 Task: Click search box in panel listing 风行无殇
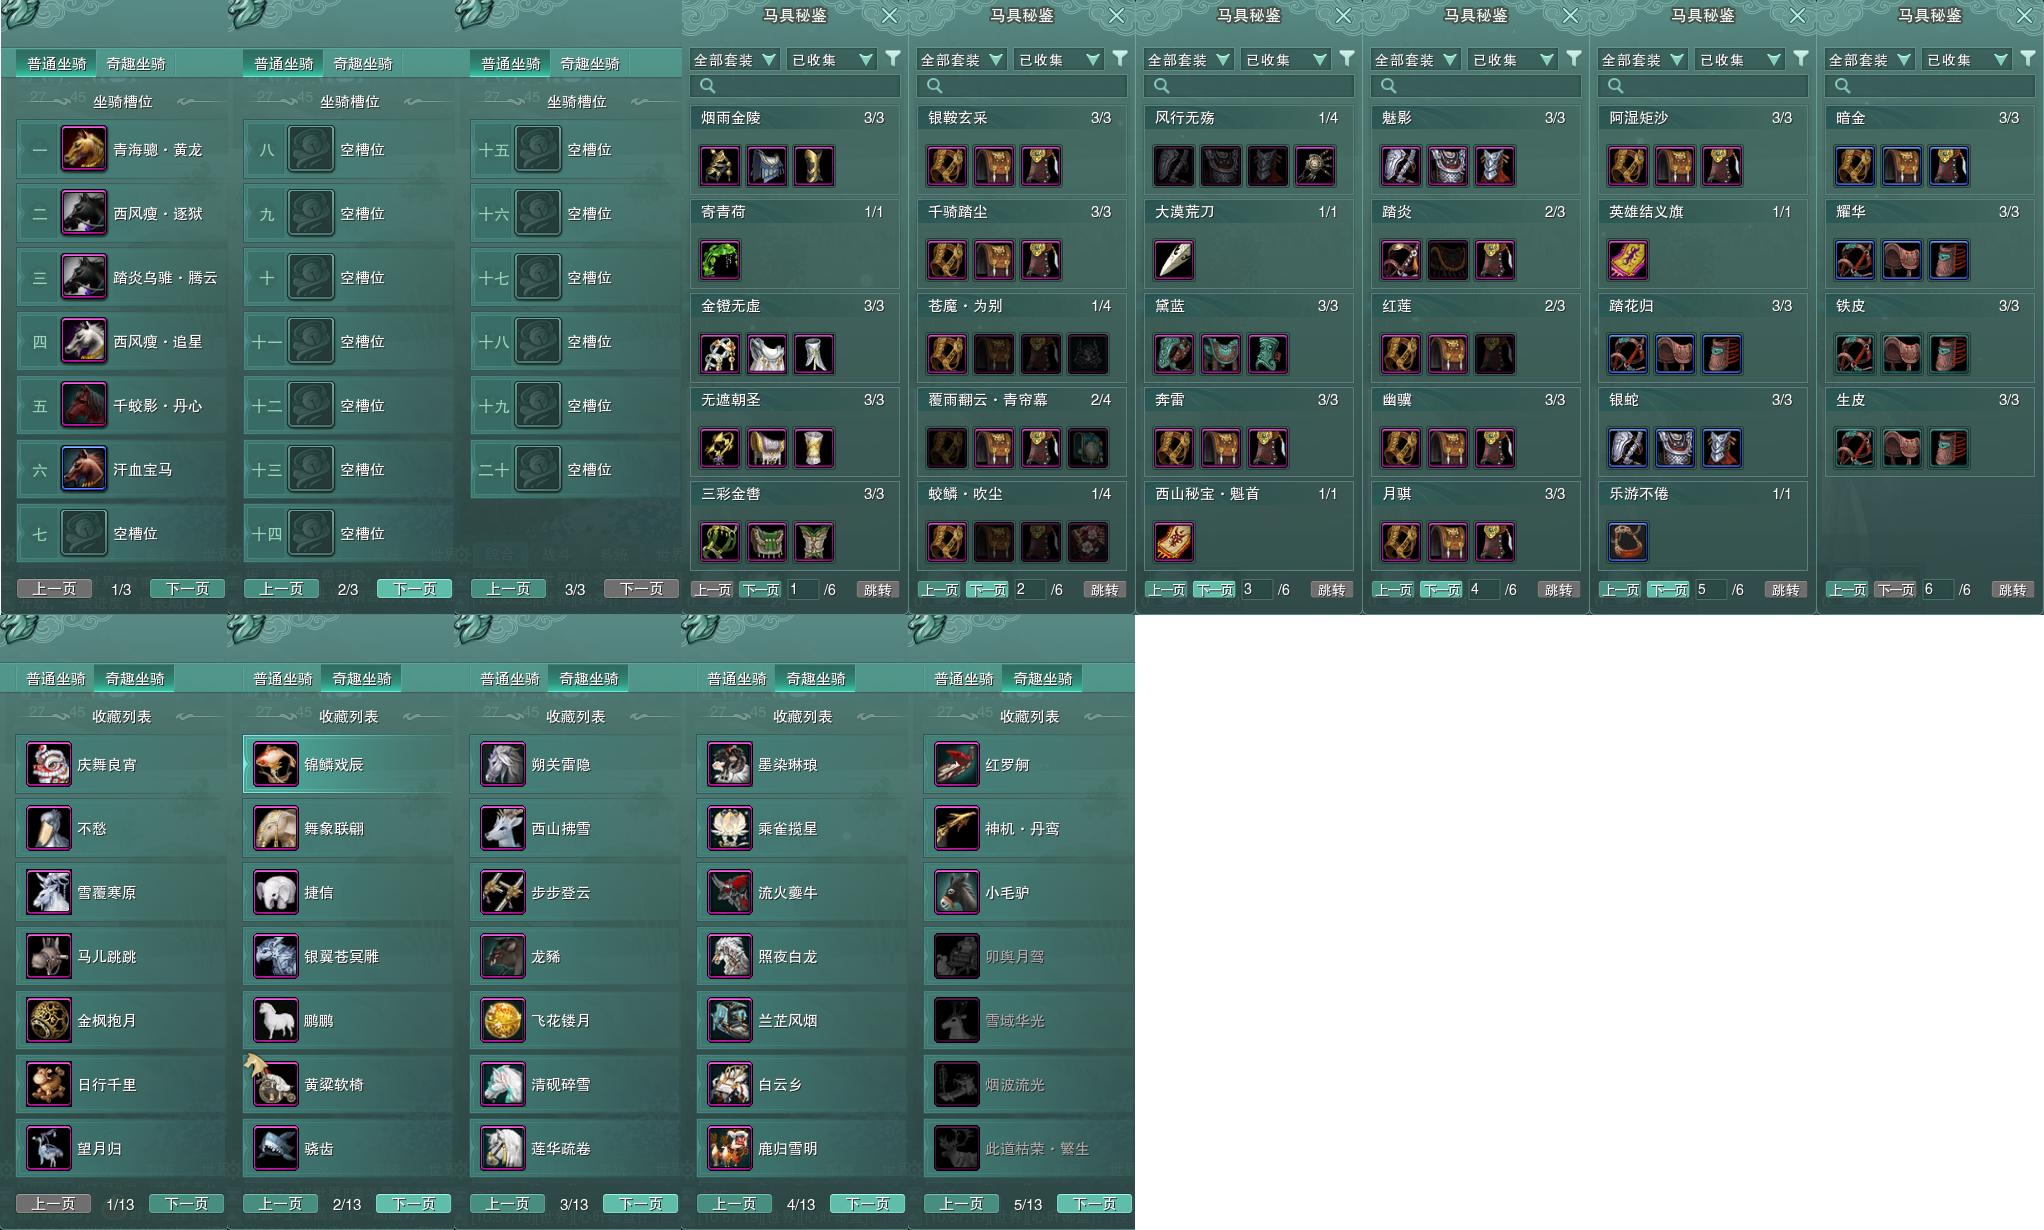coord(1249,86)
